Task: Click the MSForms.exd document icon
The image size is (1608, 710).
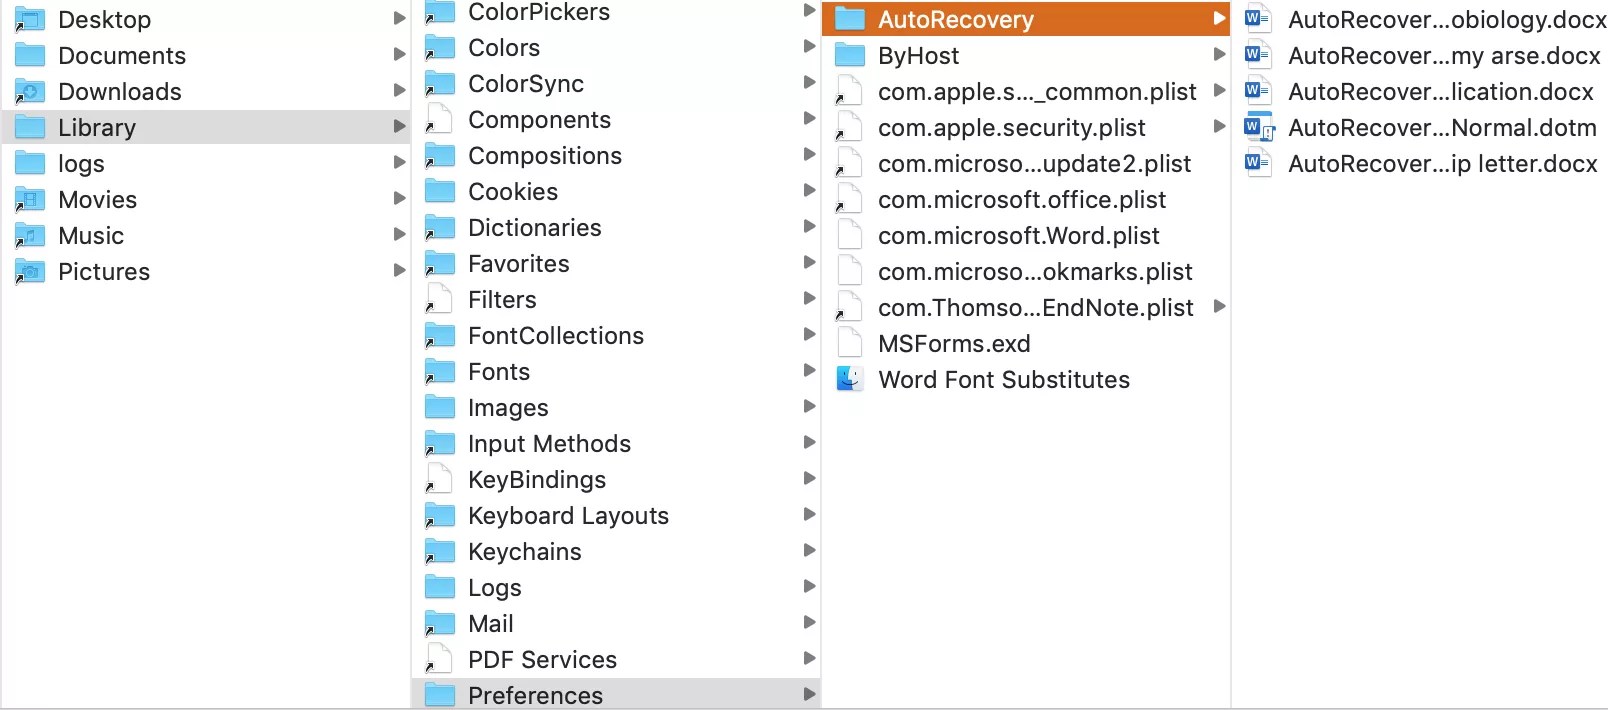Action: click(850, 344)
